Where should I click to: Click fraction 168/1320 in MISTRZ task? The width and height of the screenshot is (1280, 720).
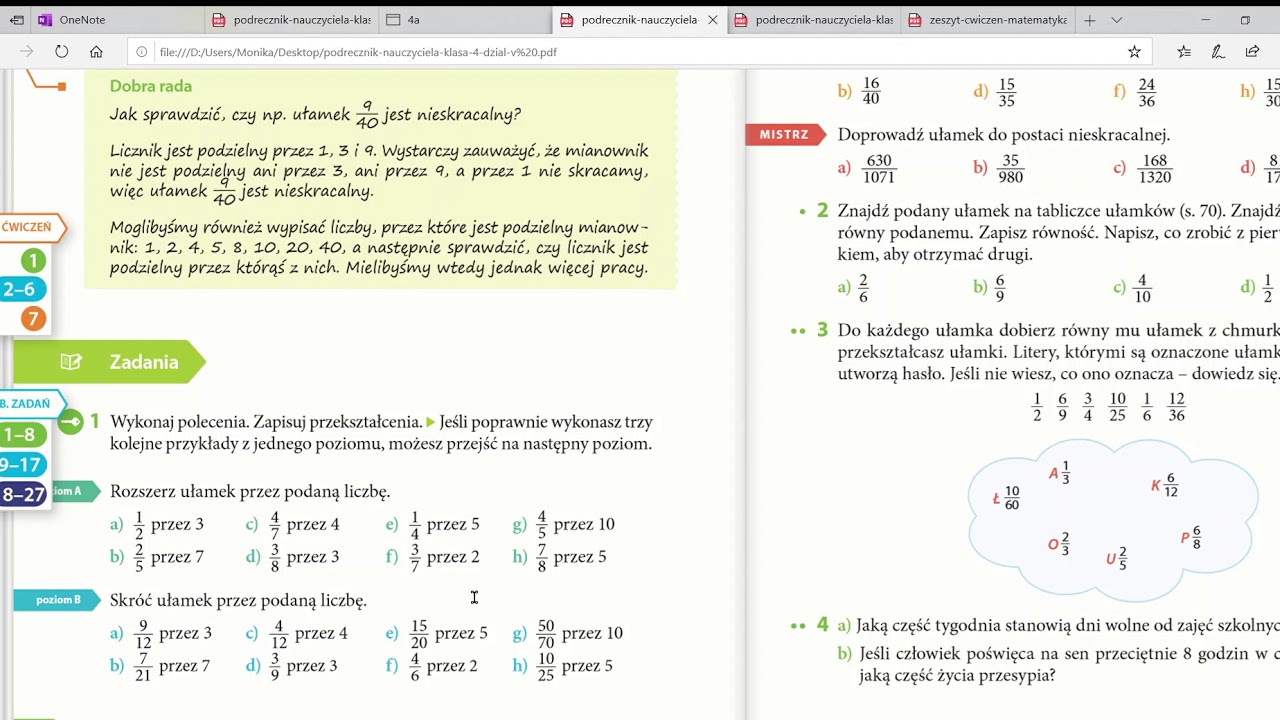[1155, 169]
